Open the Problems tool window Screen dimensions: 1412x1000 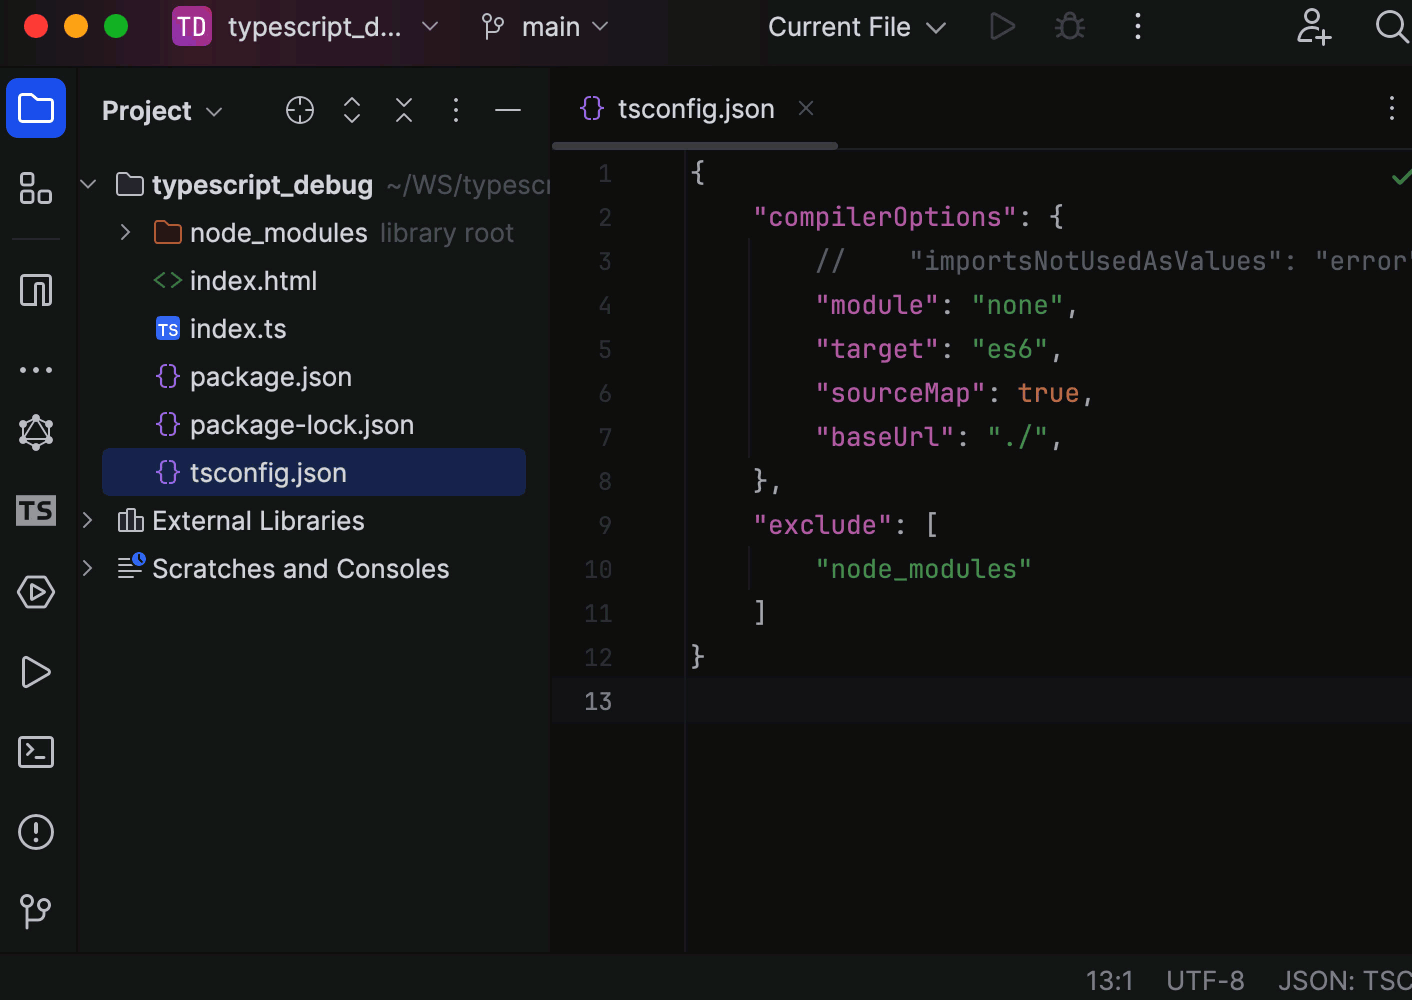point(36,831)
